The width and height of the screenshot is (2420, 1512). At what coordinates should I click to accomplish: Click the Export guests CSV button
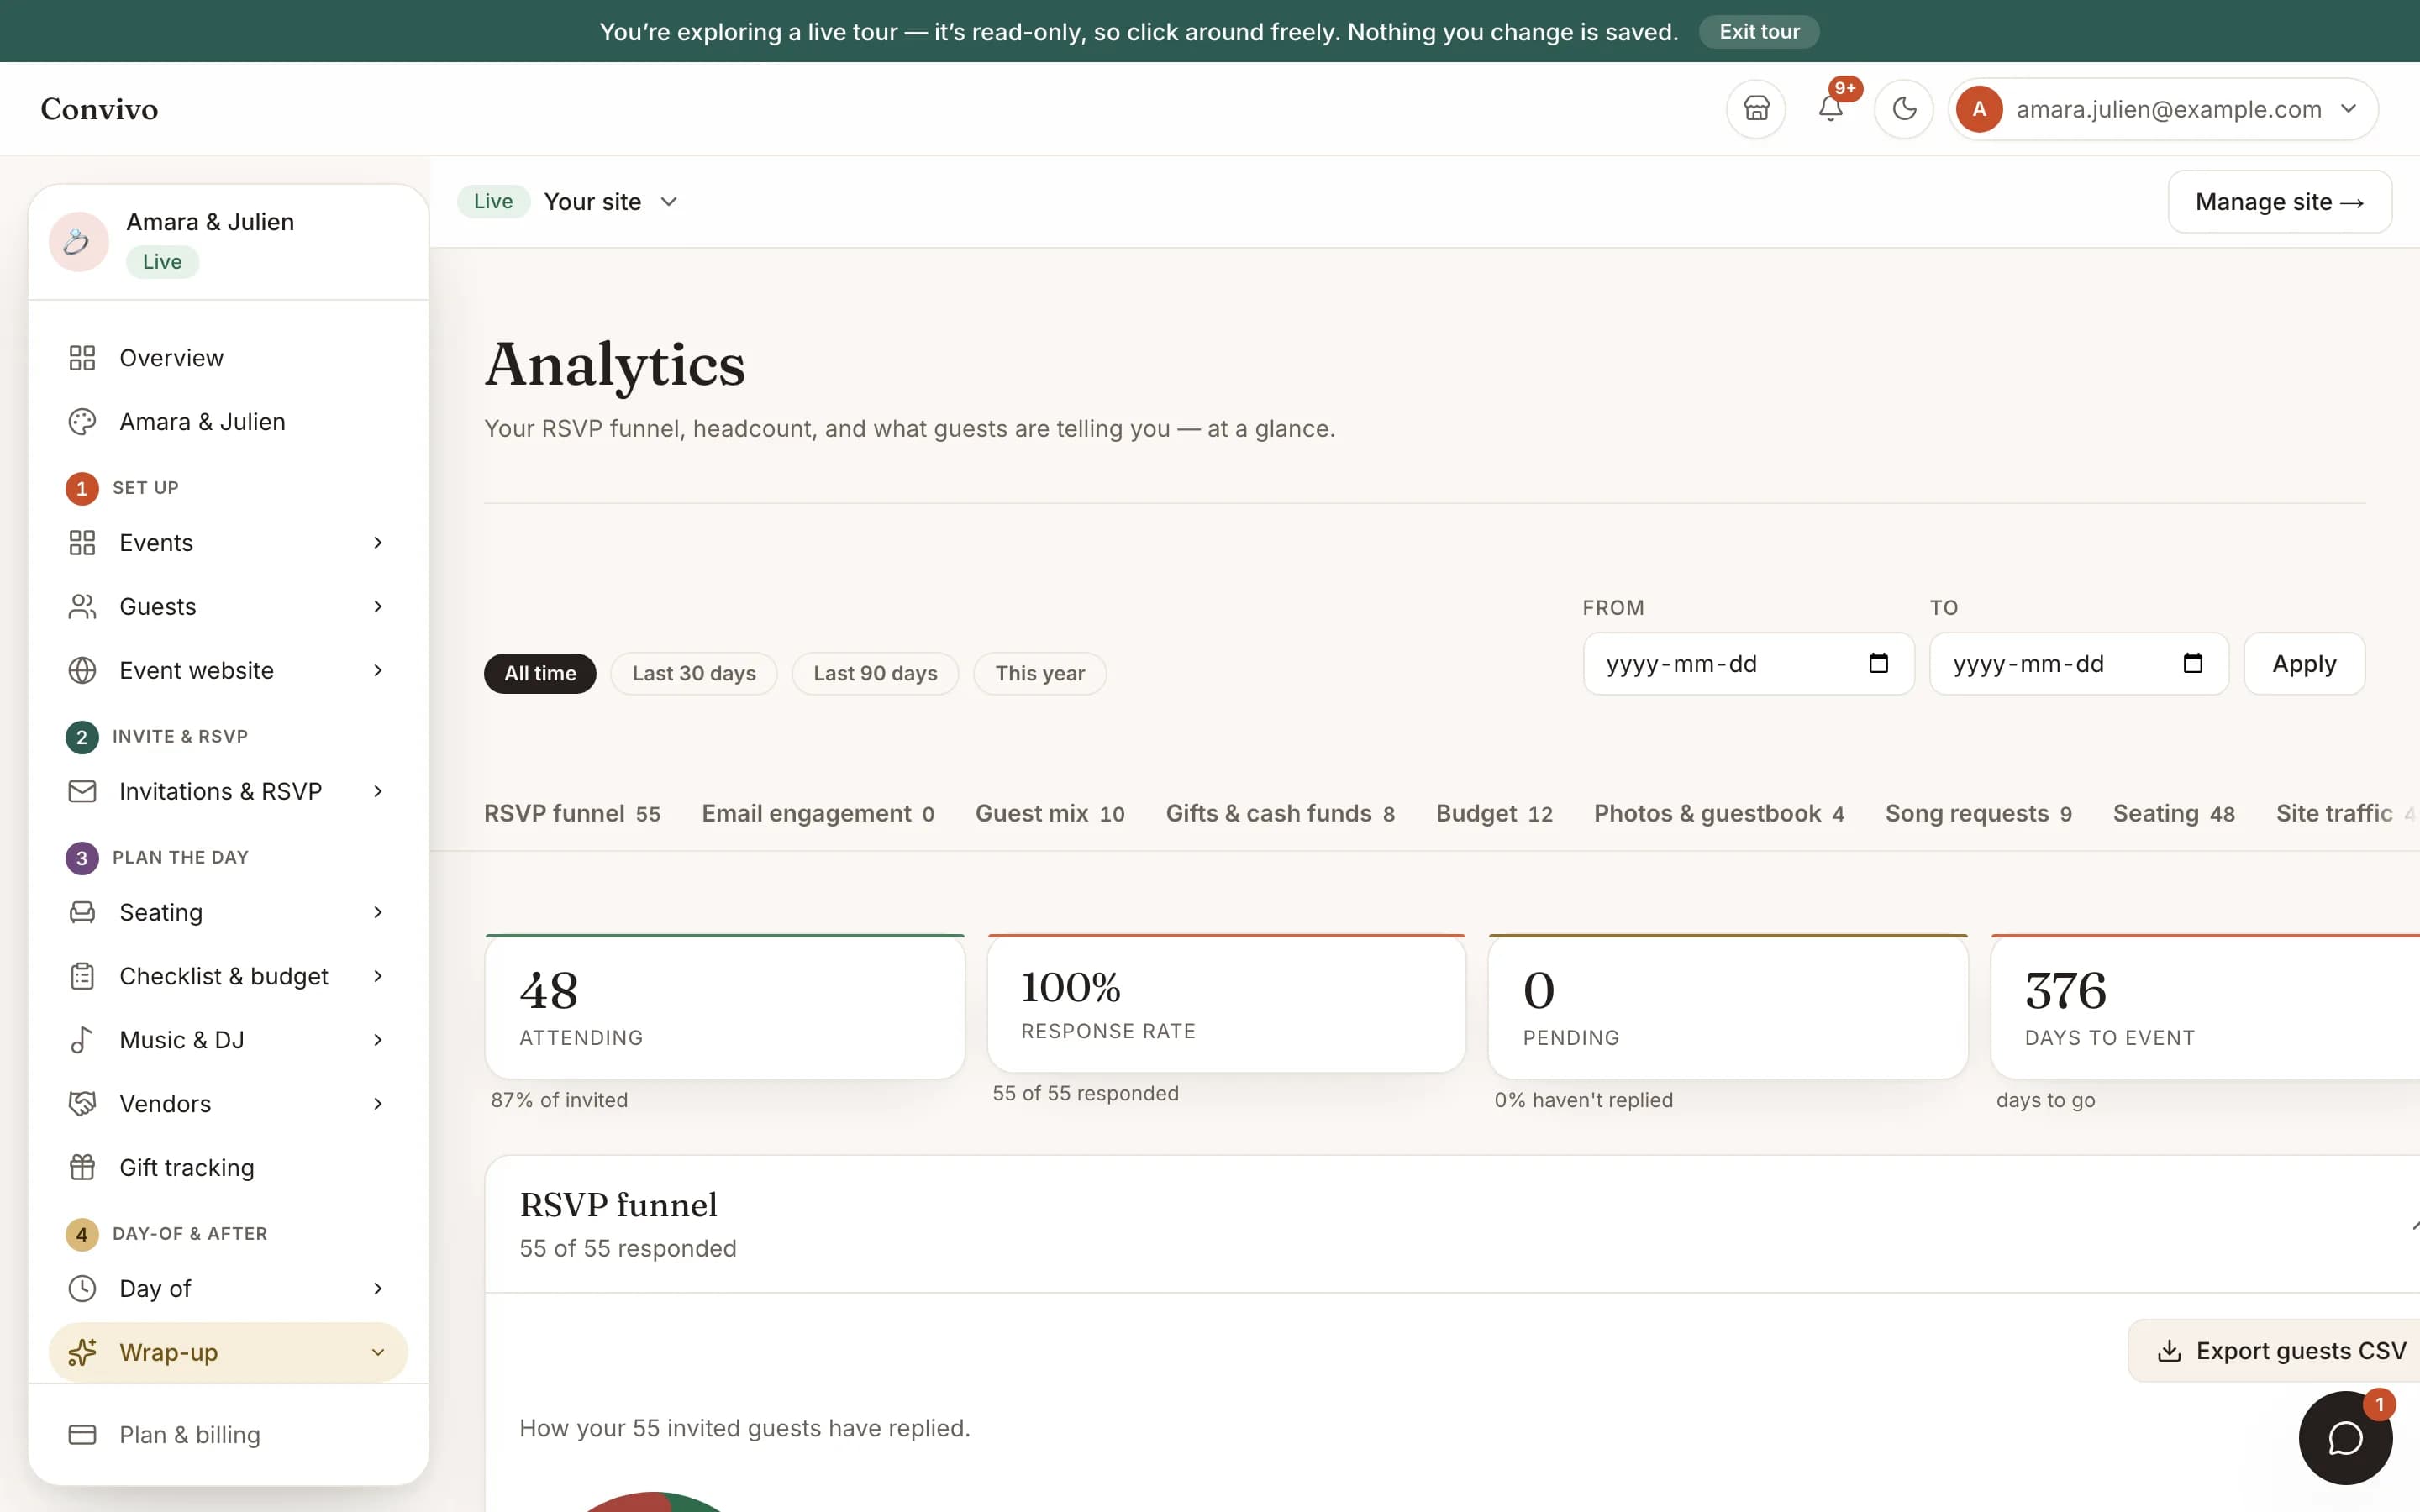2274,1351
